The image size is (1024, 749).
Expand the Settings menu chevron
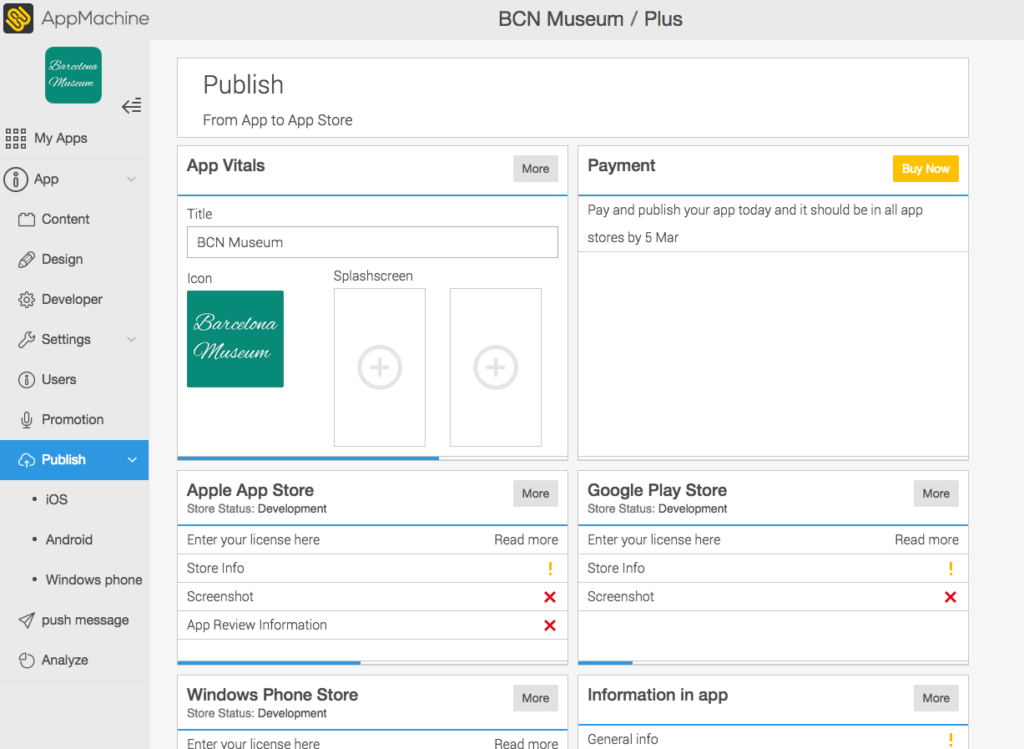click(131, 340)
